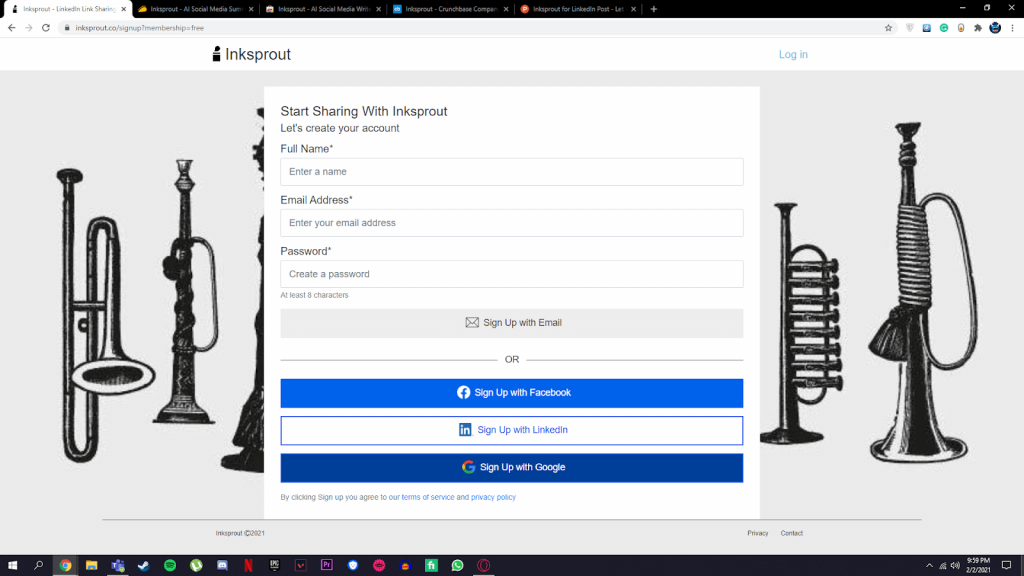Screen dimensions: 1024x576
Task: Switch to Inksprout AI Social Media Writer tab
Action: point(323,9)
